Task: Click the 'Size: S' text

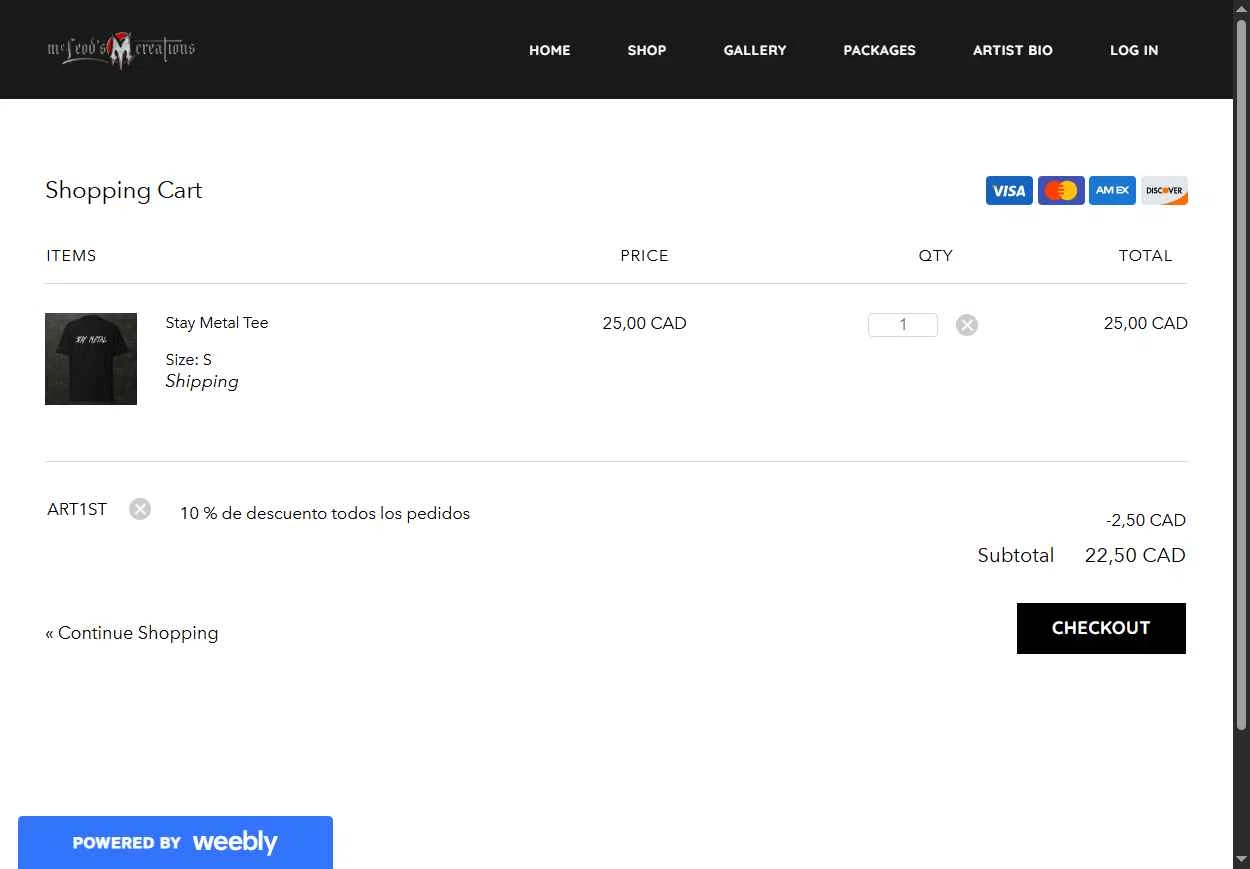Action: (189, 360)
